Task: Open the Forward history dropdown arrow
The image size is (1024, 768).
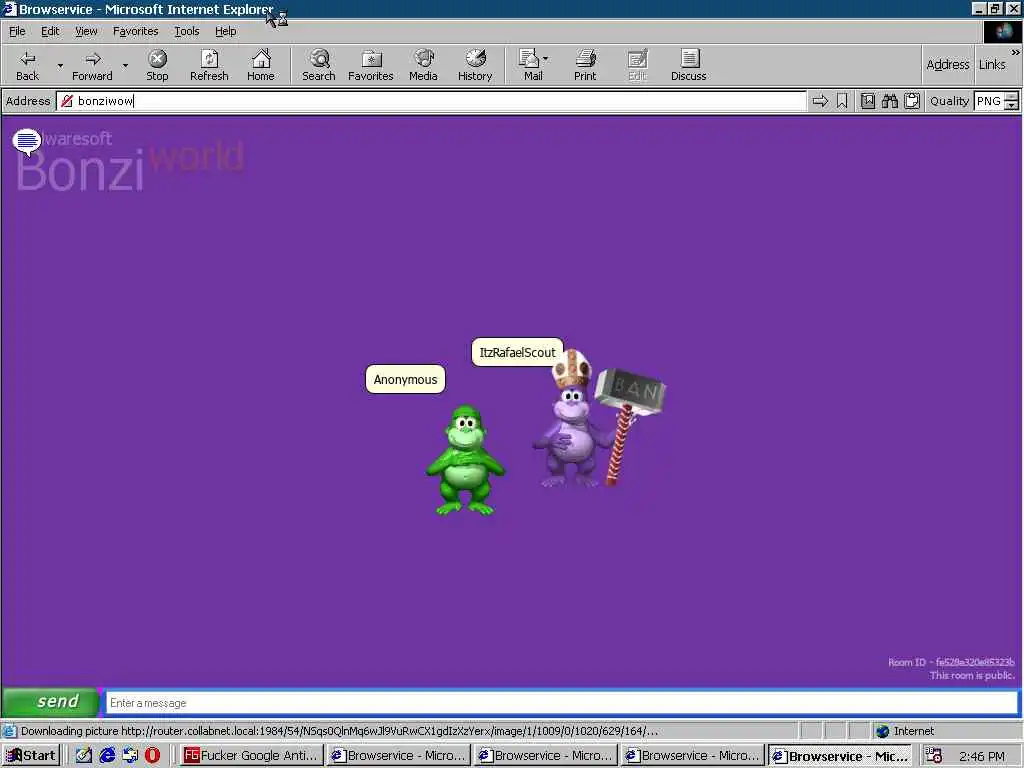Action: 125,65
